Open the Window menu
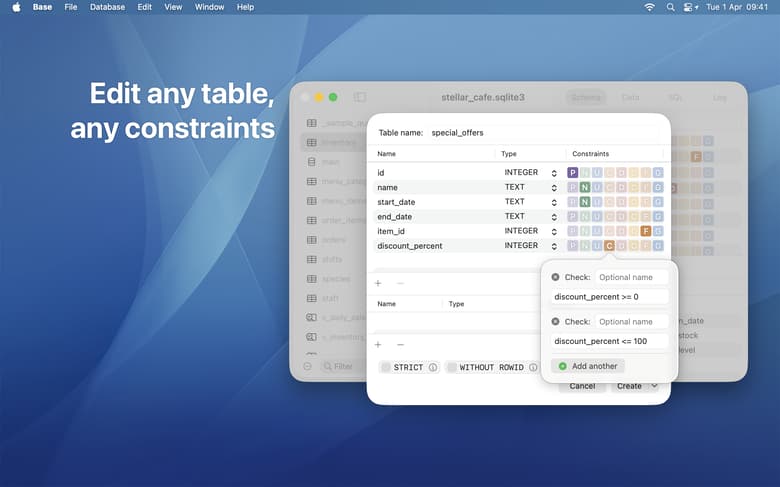 pyautogui.click(x=209, y=7)
